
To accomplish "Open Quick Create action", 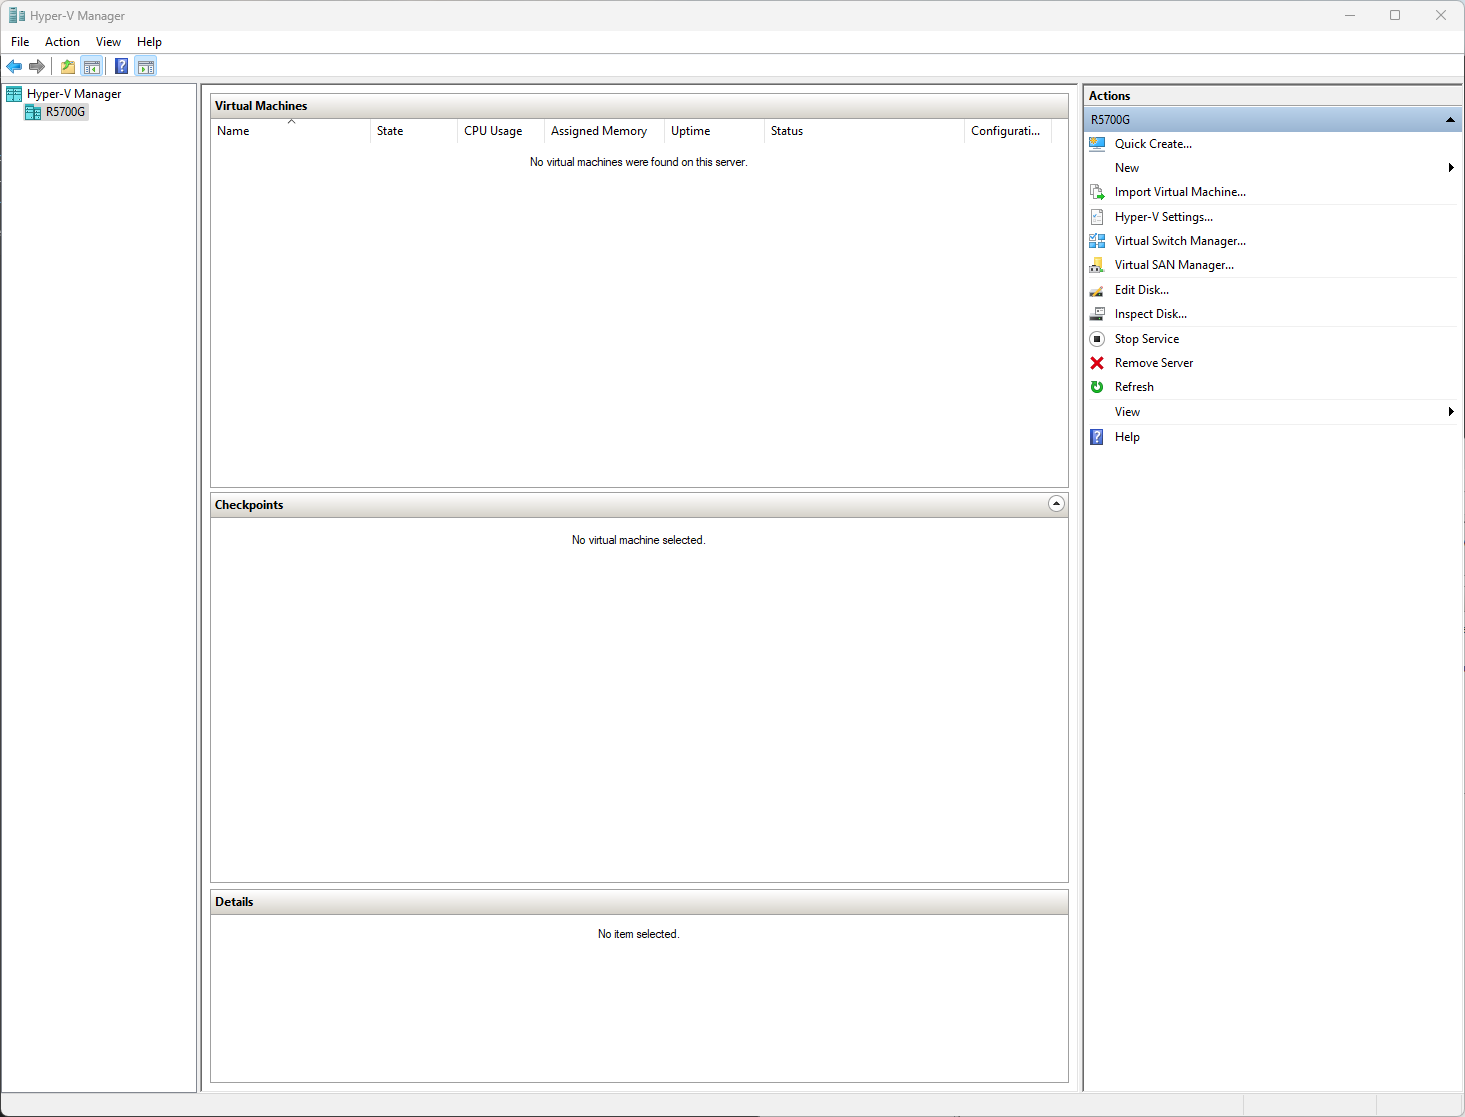I will click(1153, 144).
